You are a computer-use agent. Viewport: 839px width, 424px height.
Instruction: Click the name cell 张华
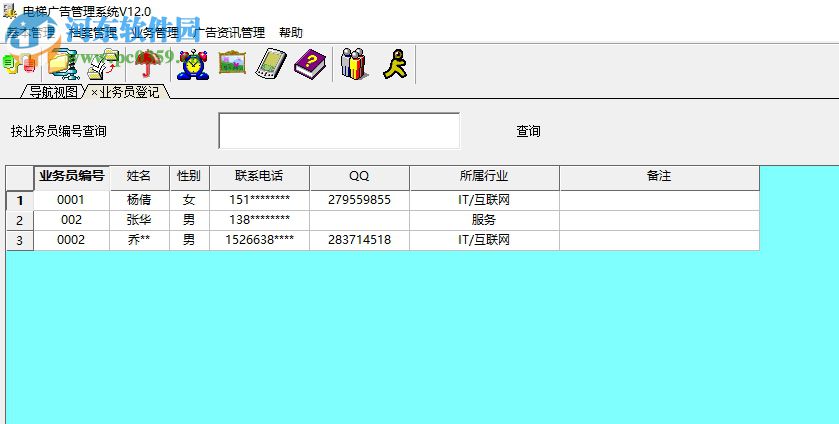[139, 221]
